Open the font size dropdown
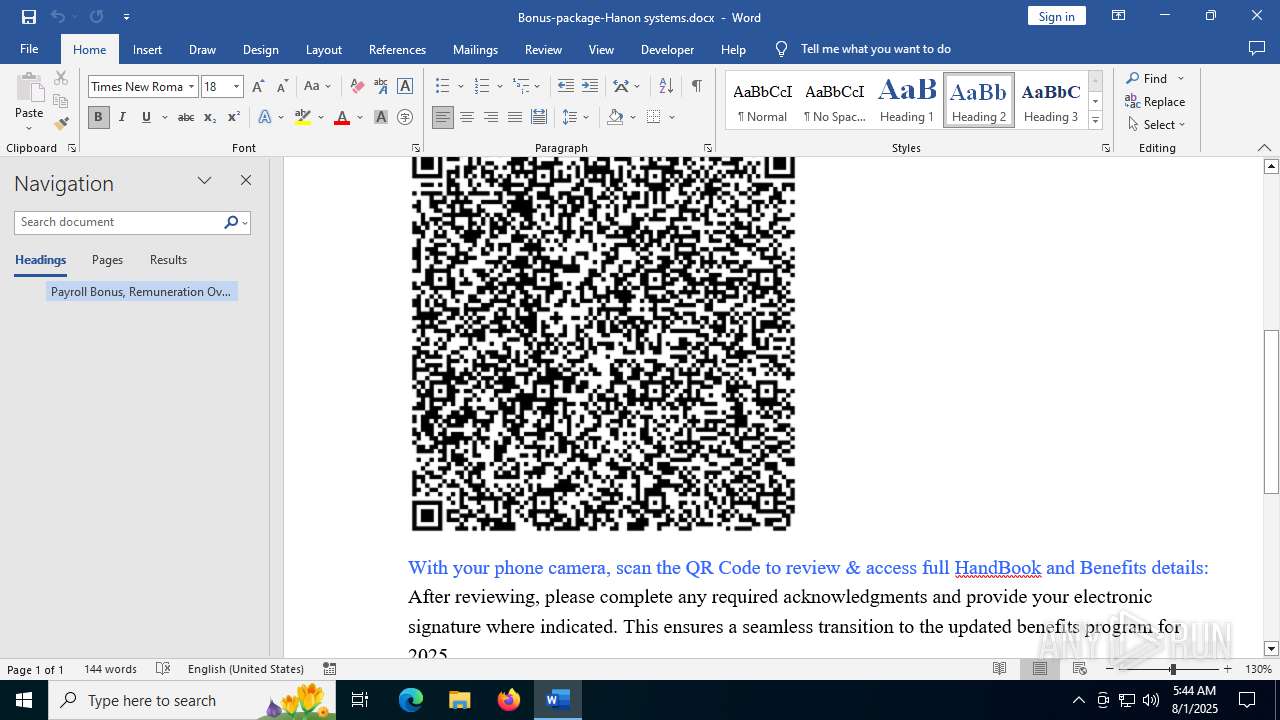Image resolution: width=1280 pixels, height=720 pixels. 237,87
